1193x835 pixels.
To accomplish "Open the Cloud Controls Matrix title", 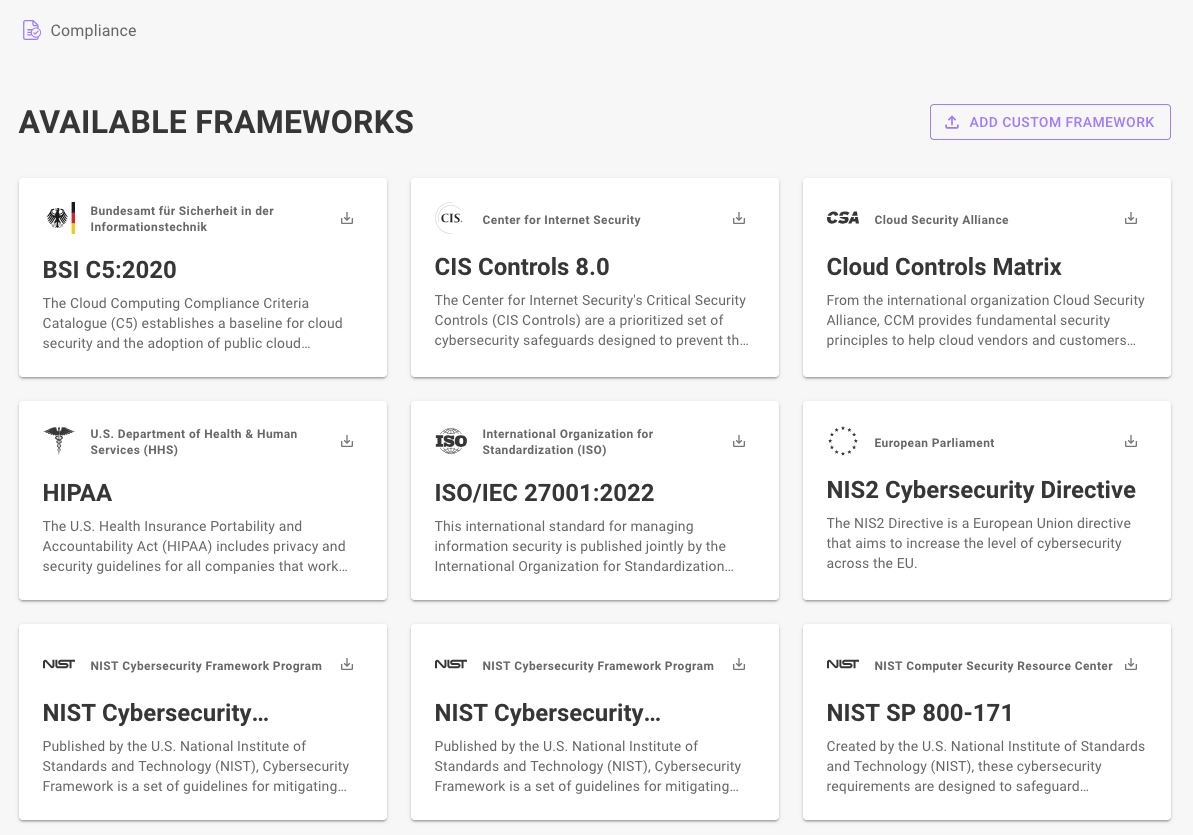I will click(x=943, y=267).
